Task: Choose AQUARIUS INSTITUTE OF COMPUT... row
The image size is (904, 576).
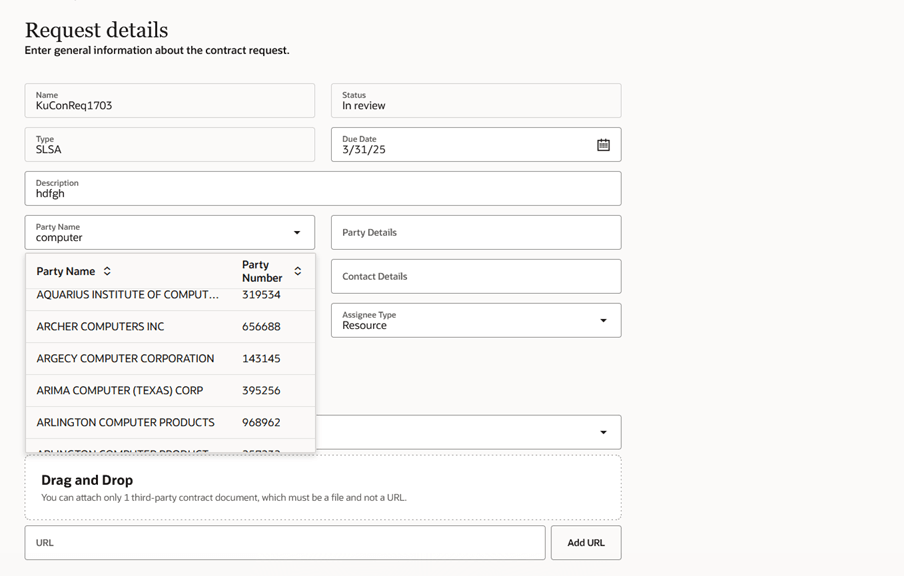Action: point(127,296)
